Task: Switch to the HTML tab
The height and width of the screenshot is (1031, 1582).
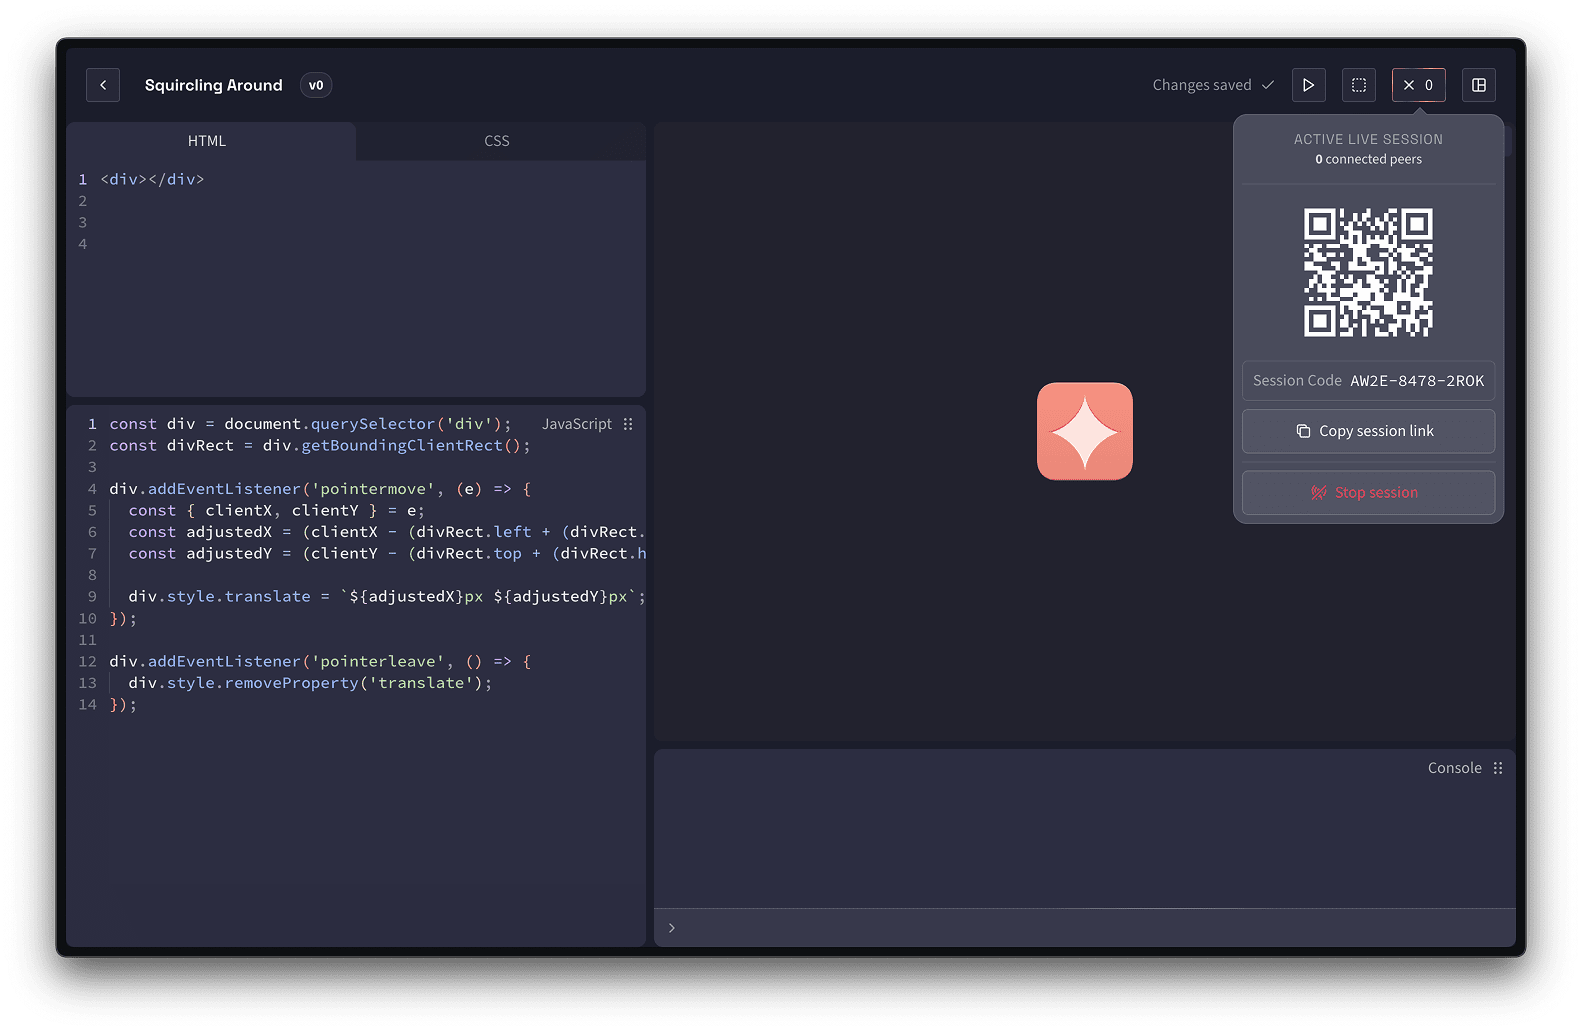Action: point(207,141)
